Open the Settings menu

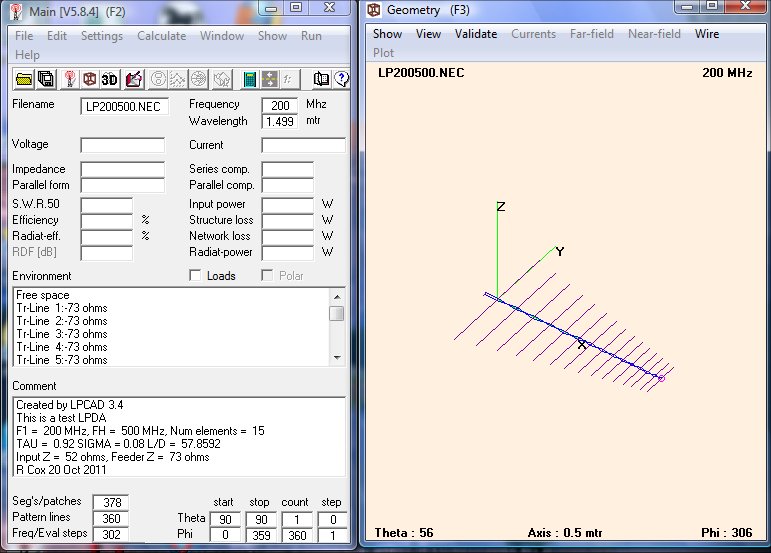pyautogui.click(x=102, y=36)
